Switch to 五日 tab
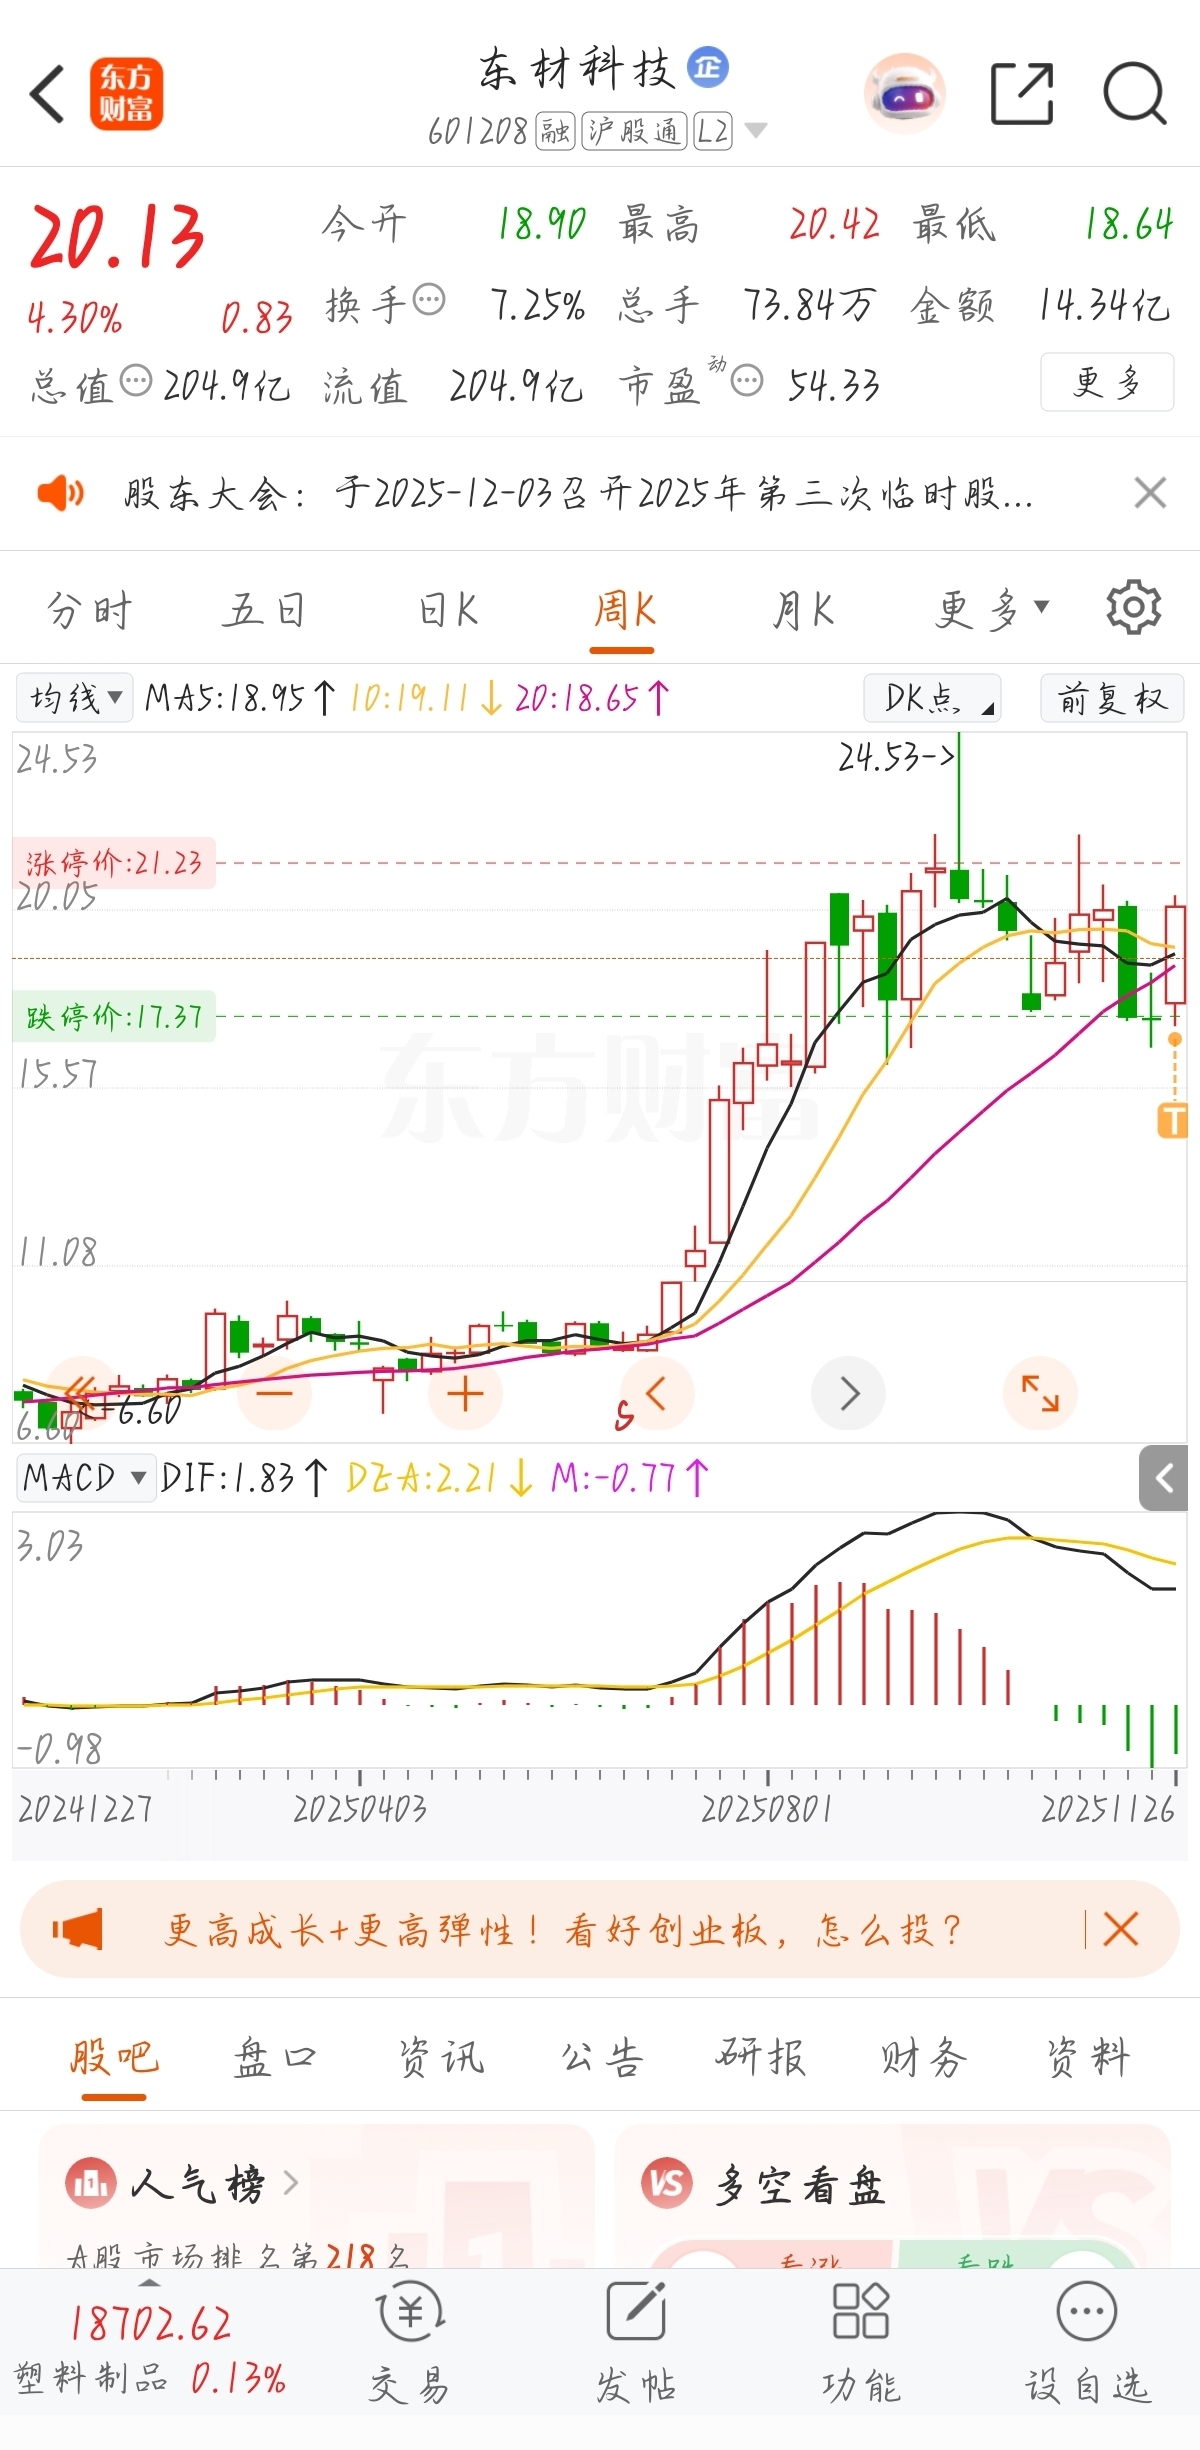Viewport: 1200px width, 2450px height. (x=265, y=609)
